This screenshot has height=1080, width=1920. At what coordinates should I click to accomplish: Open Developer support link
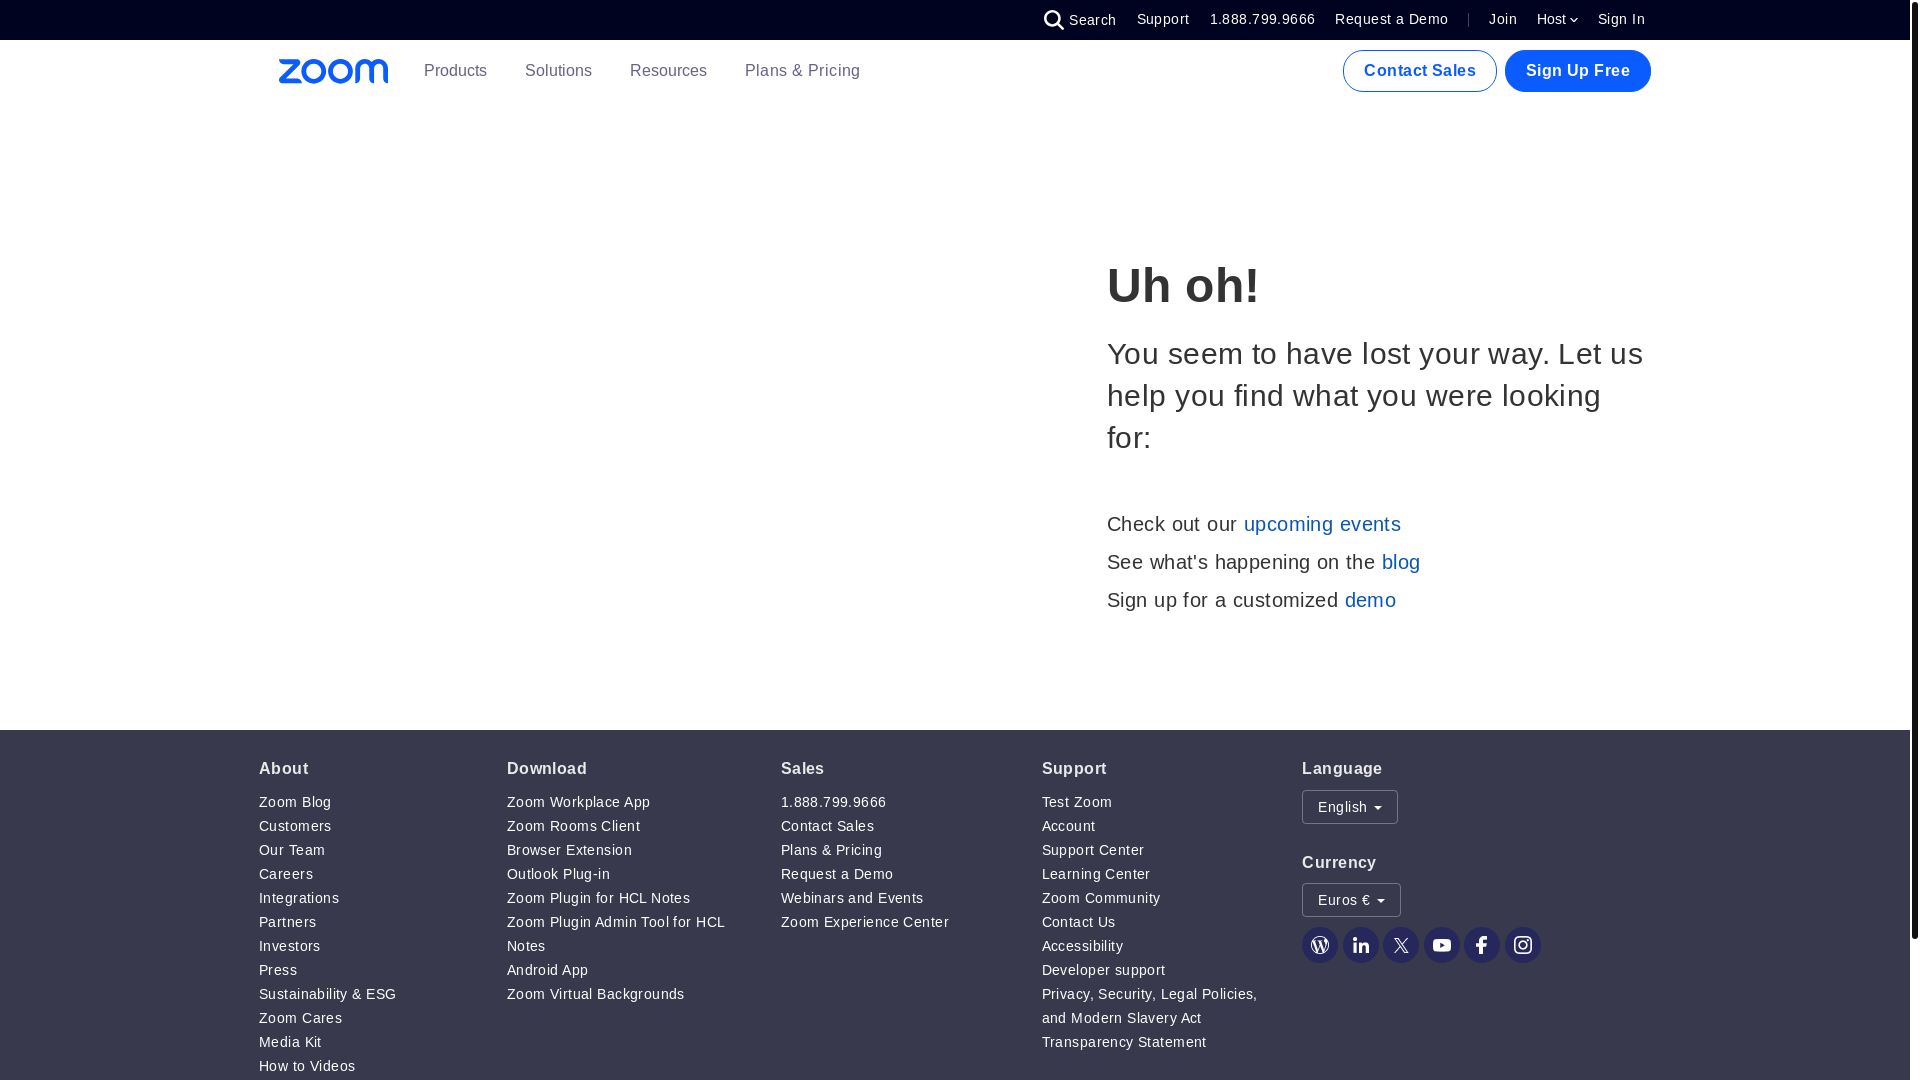pyautogui.click(x=1103, y=970)
